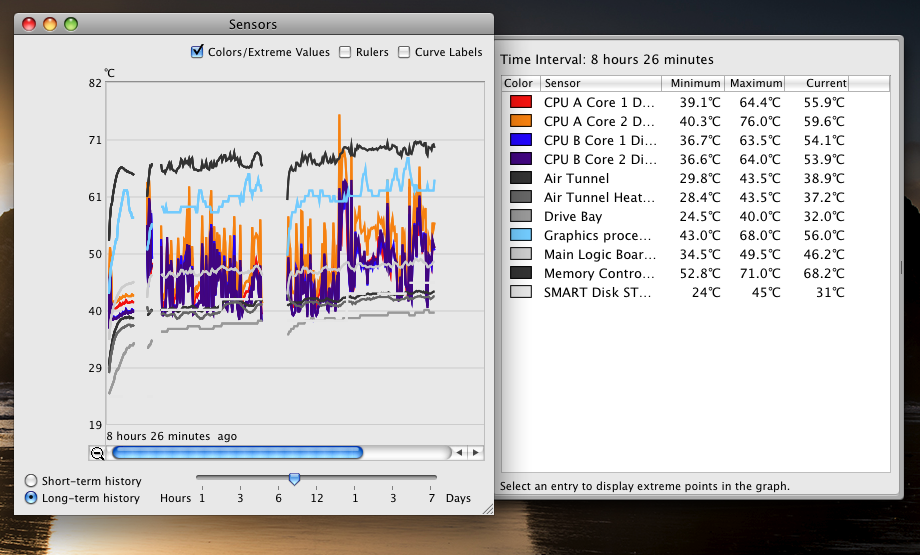Image resolution: width=920 pixels, height=555 pixels.
Task: Click the left arrow of the history scrollbar
Action: point(459,452)
